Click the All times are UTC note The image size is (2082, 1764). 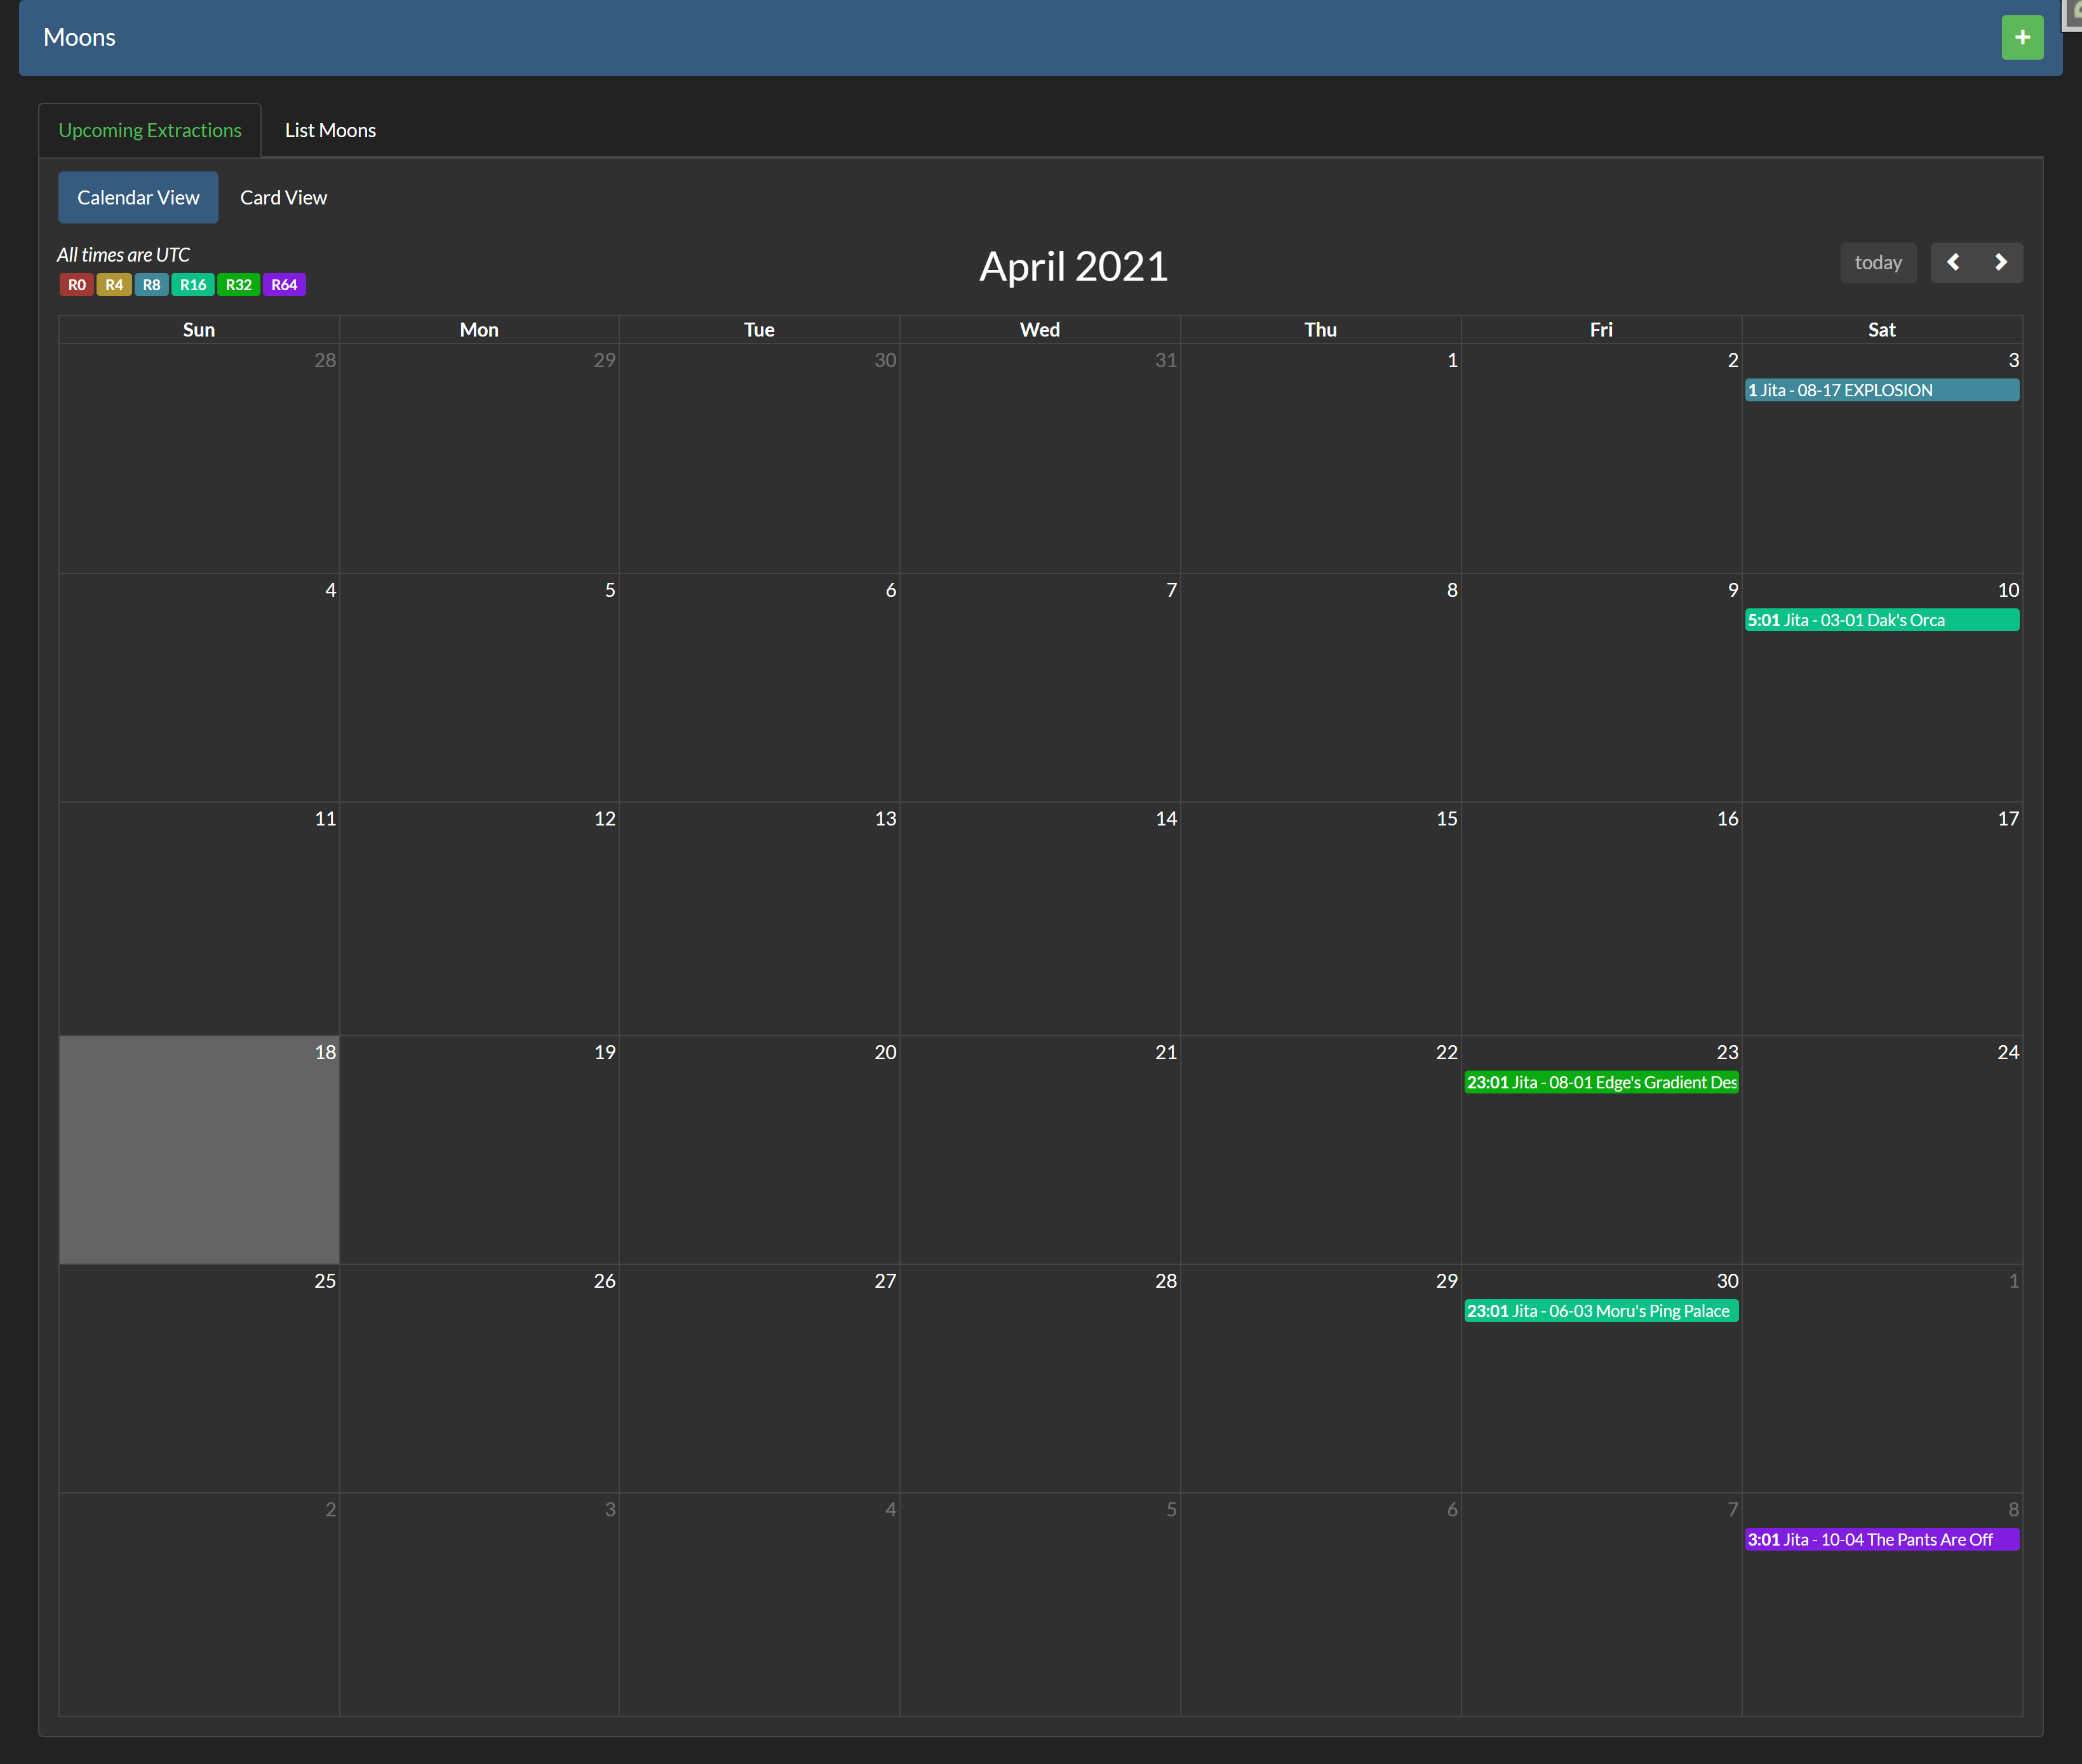tap(123, 255)
